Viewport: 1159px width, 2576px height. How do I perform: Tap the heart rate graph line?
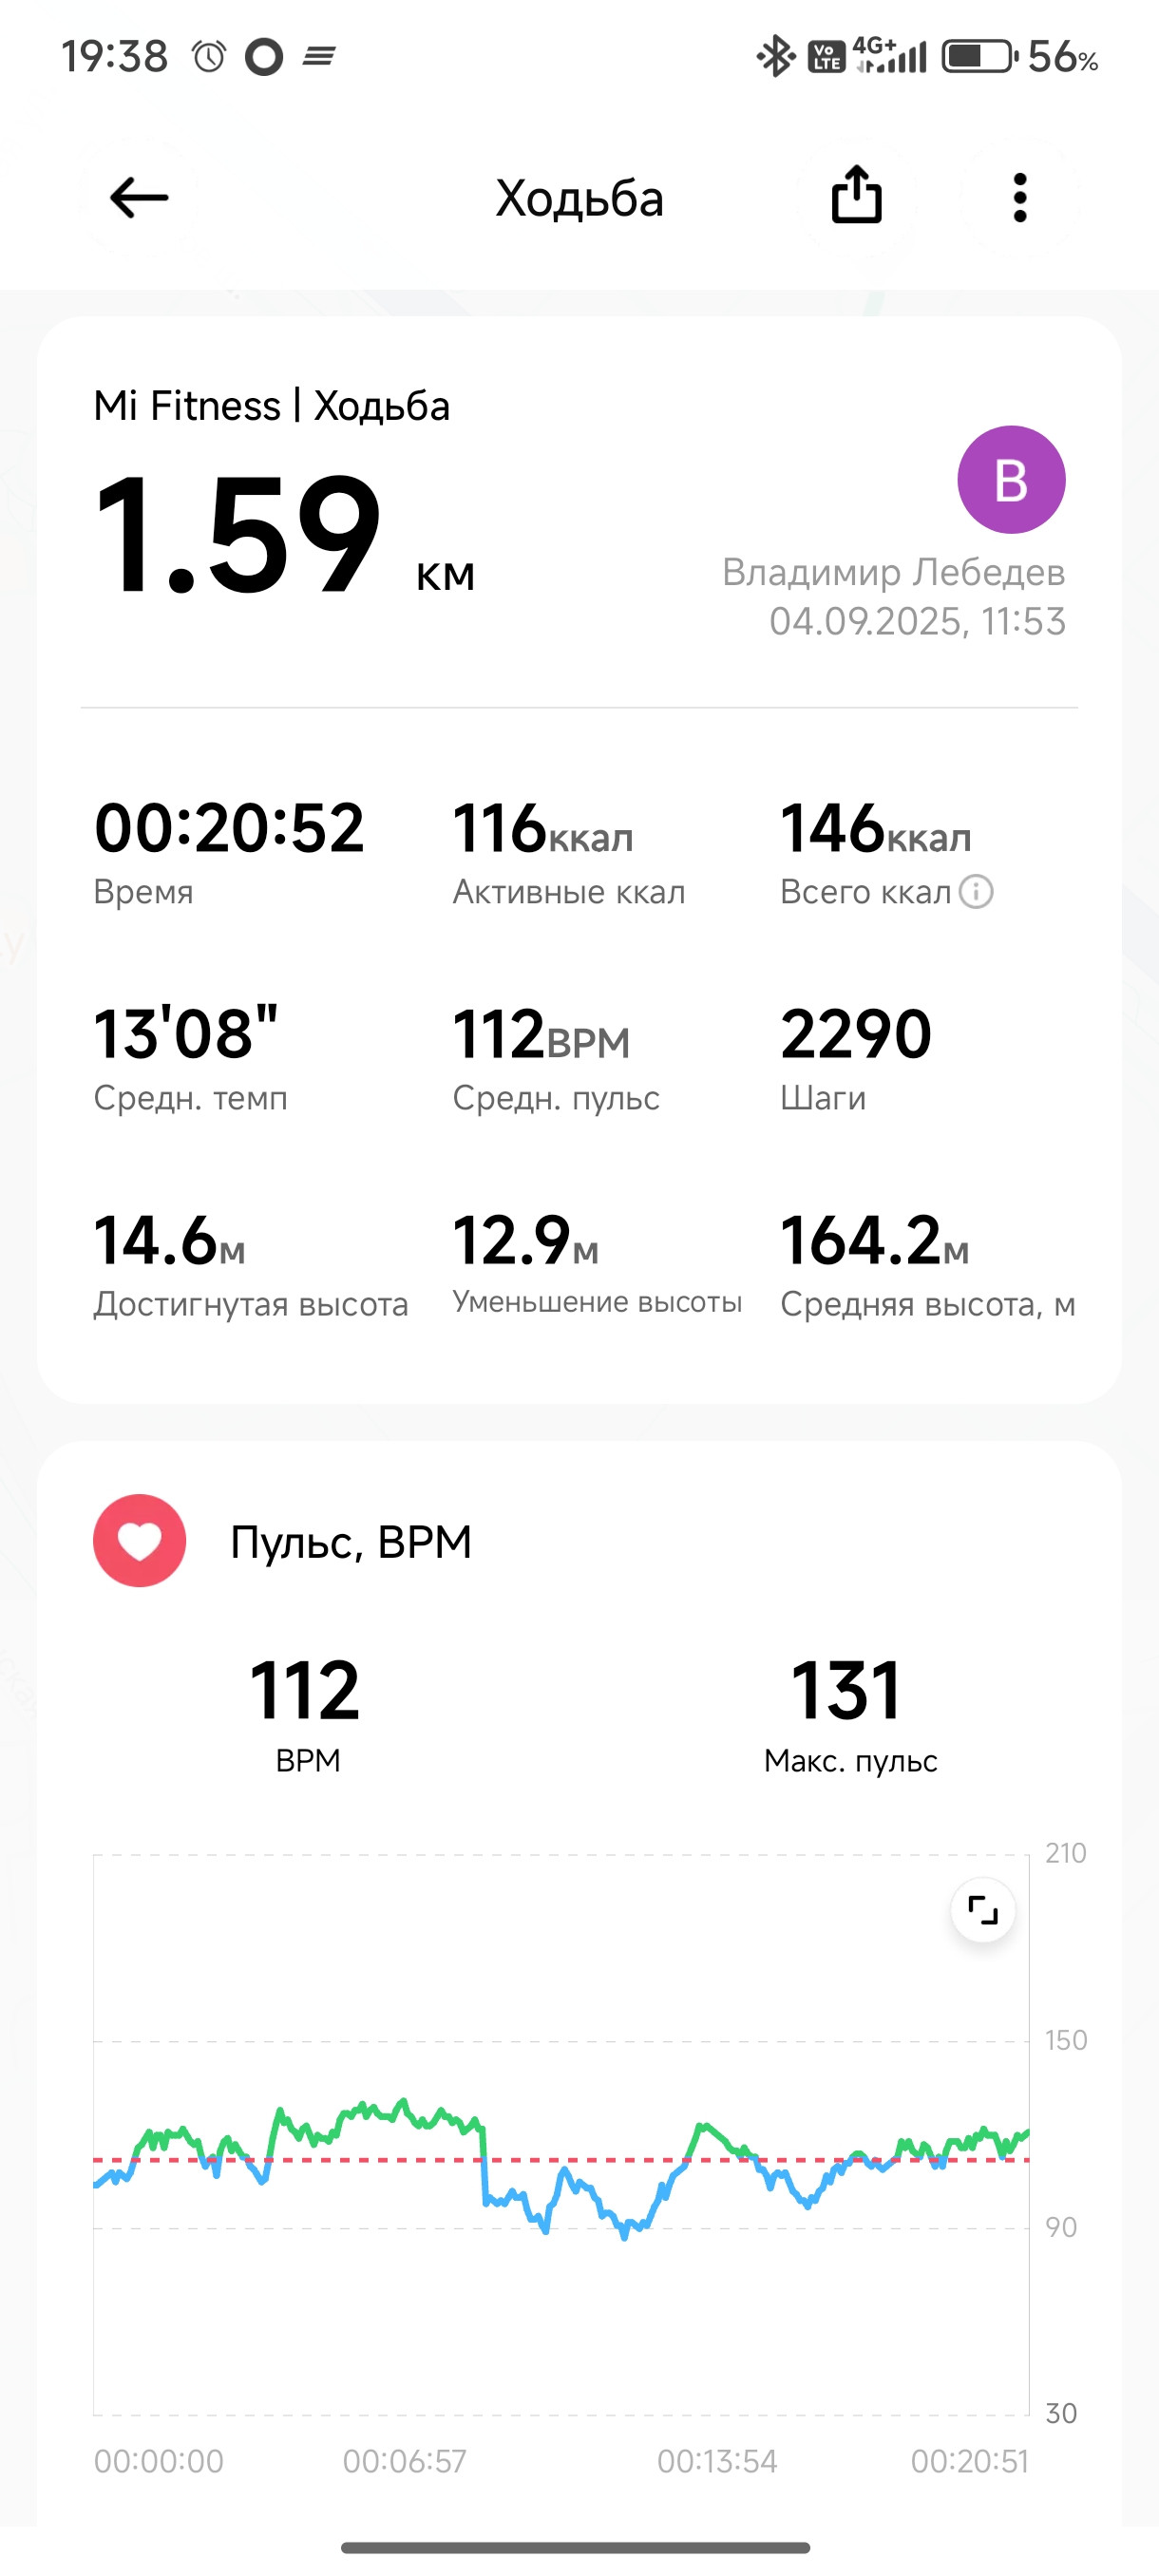click(x=560, y=2164)
